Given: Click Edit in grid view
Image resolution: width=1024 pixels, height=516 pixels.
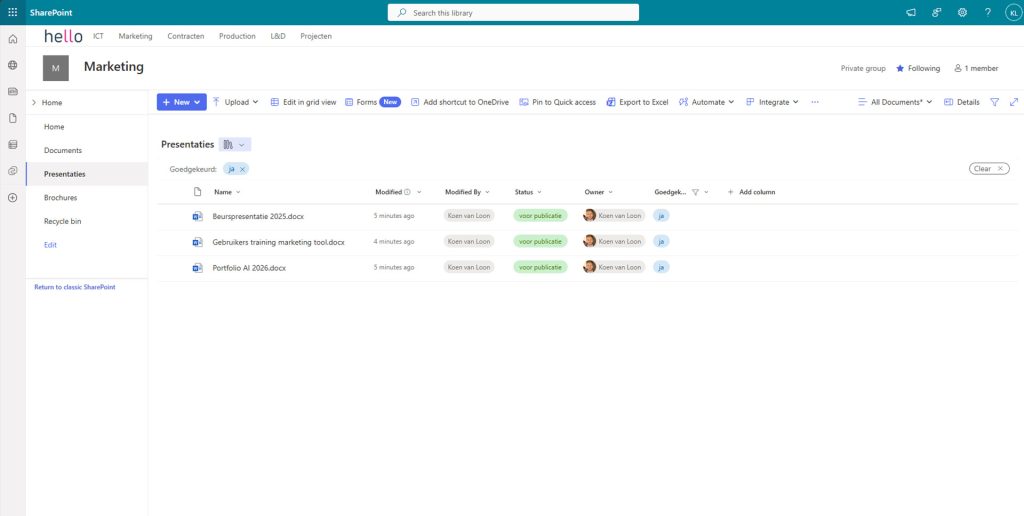Looking at the screenshot, I should click(304, 102).
